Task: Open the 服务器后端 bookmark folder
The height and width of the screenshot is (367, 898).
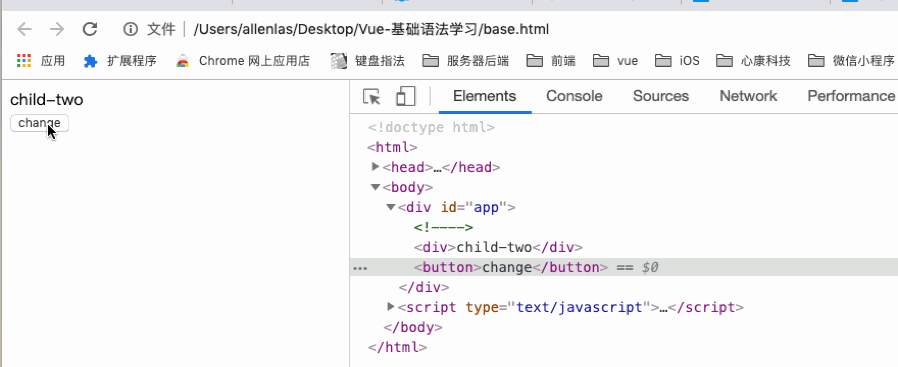Action: (x=466, y=61)
